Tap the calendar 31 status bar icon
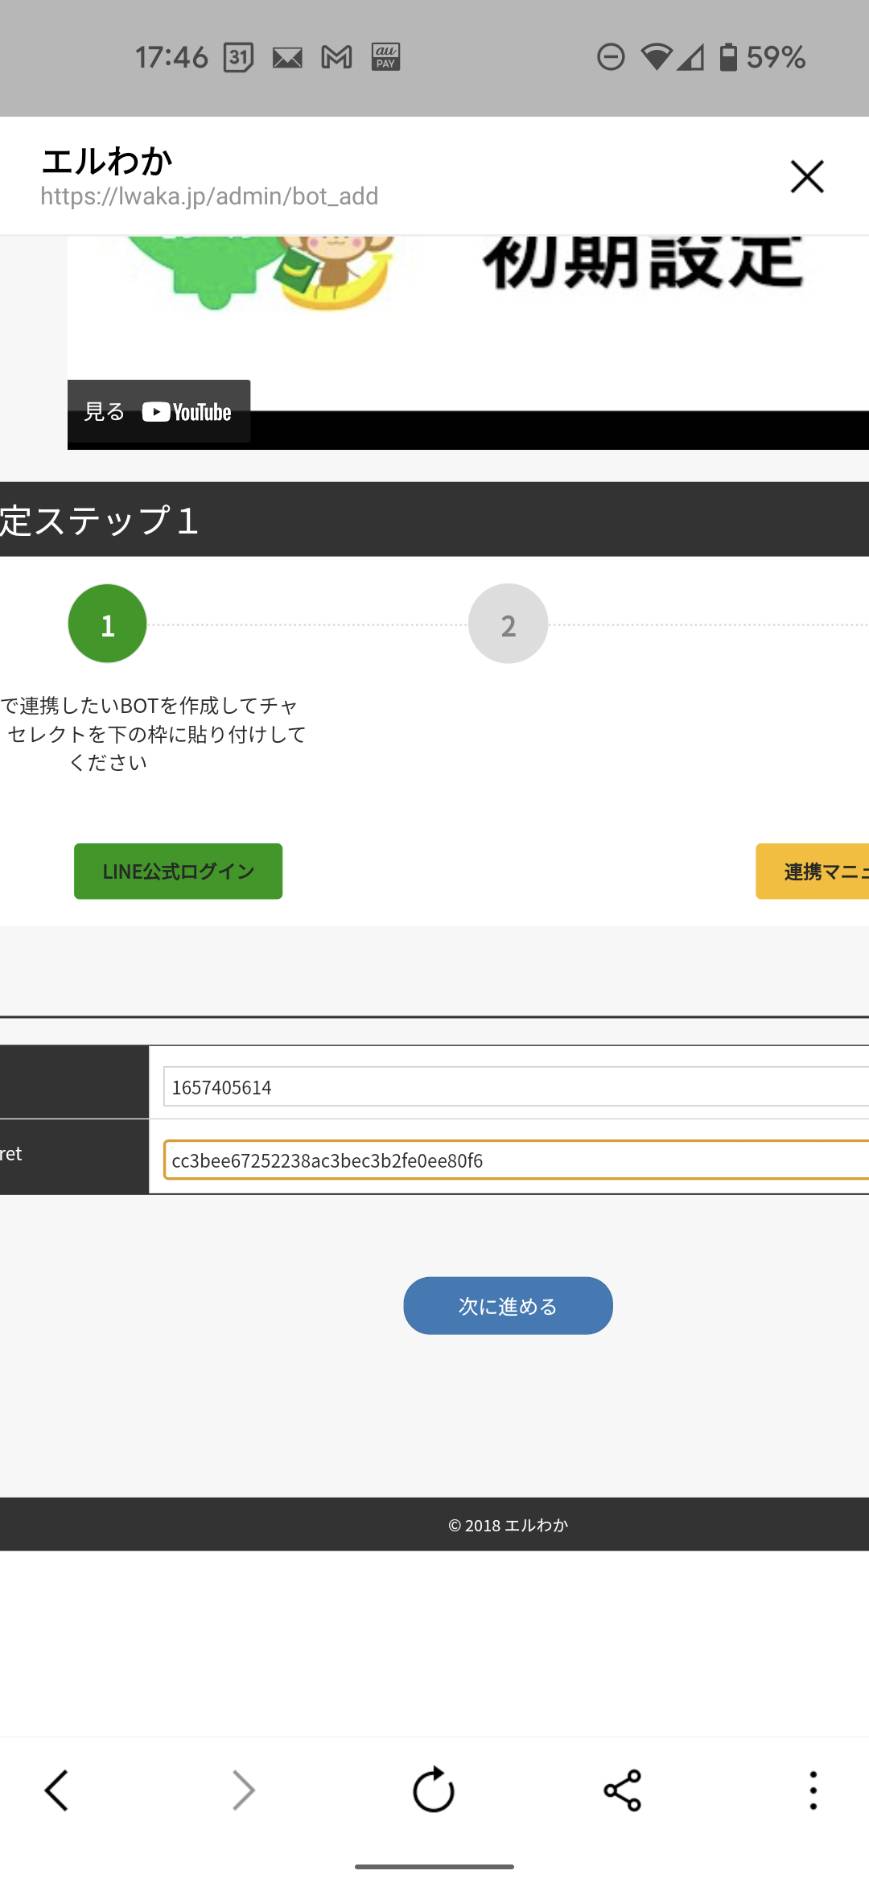869x1883 pixels. pos(238,58)
